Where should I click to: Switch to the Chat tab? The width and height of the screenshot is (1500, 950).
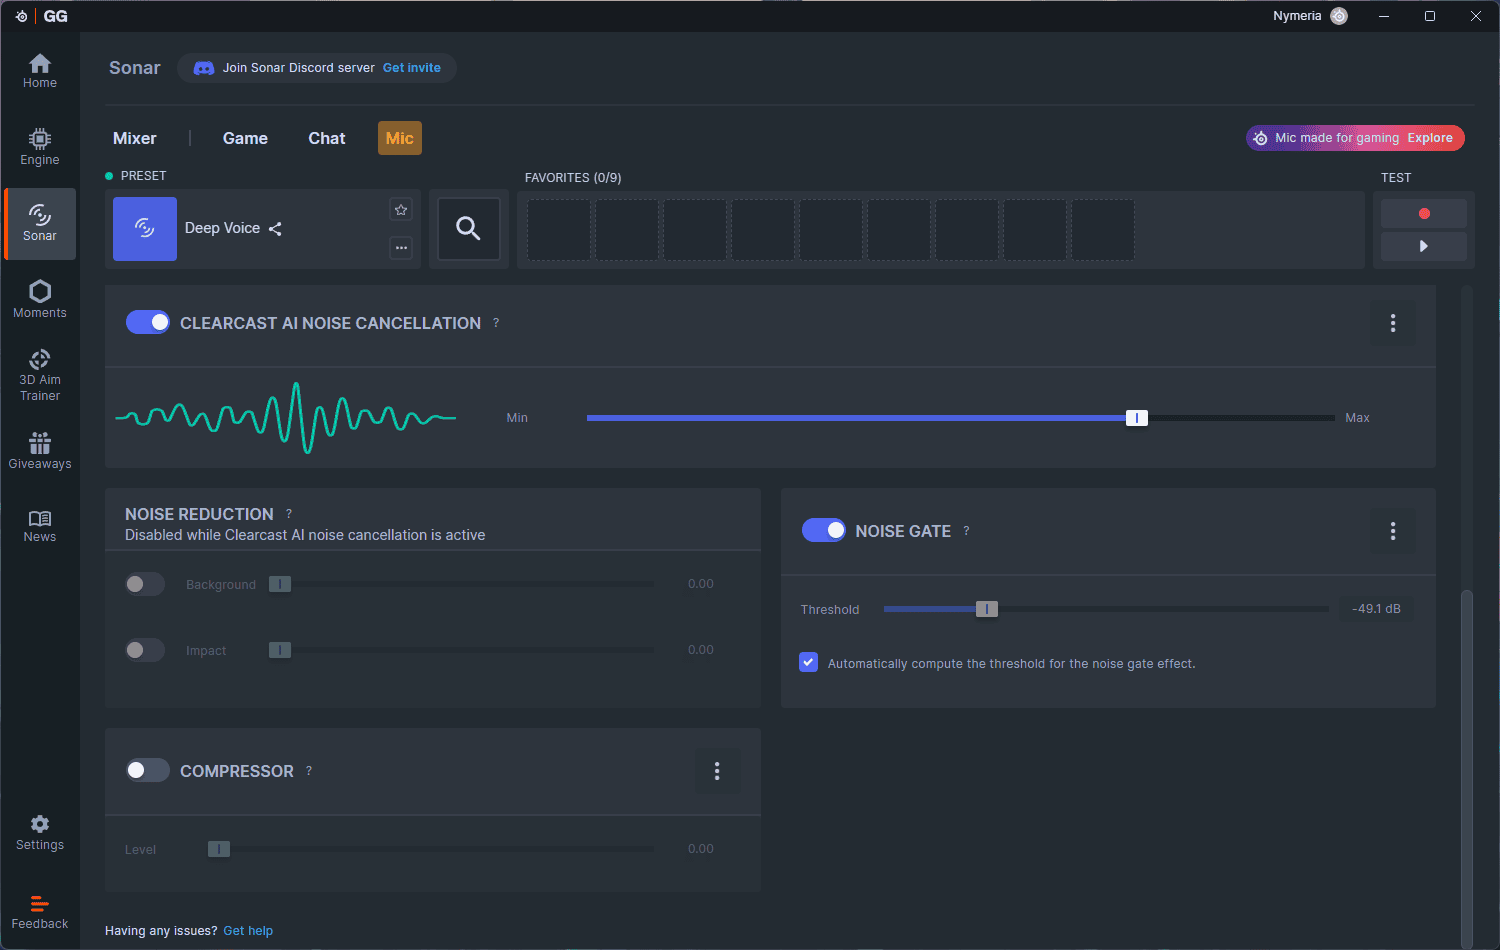(326, 138)
